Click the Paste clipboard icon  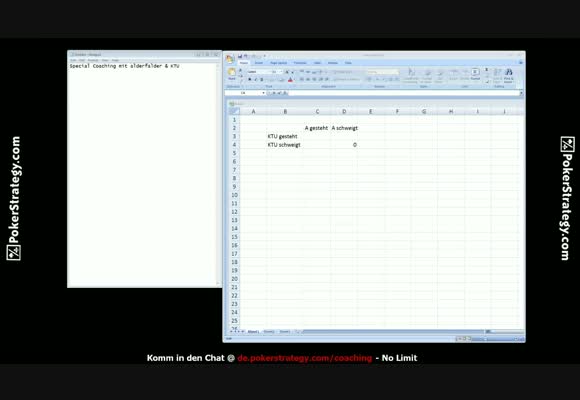(x=232, y=73)
